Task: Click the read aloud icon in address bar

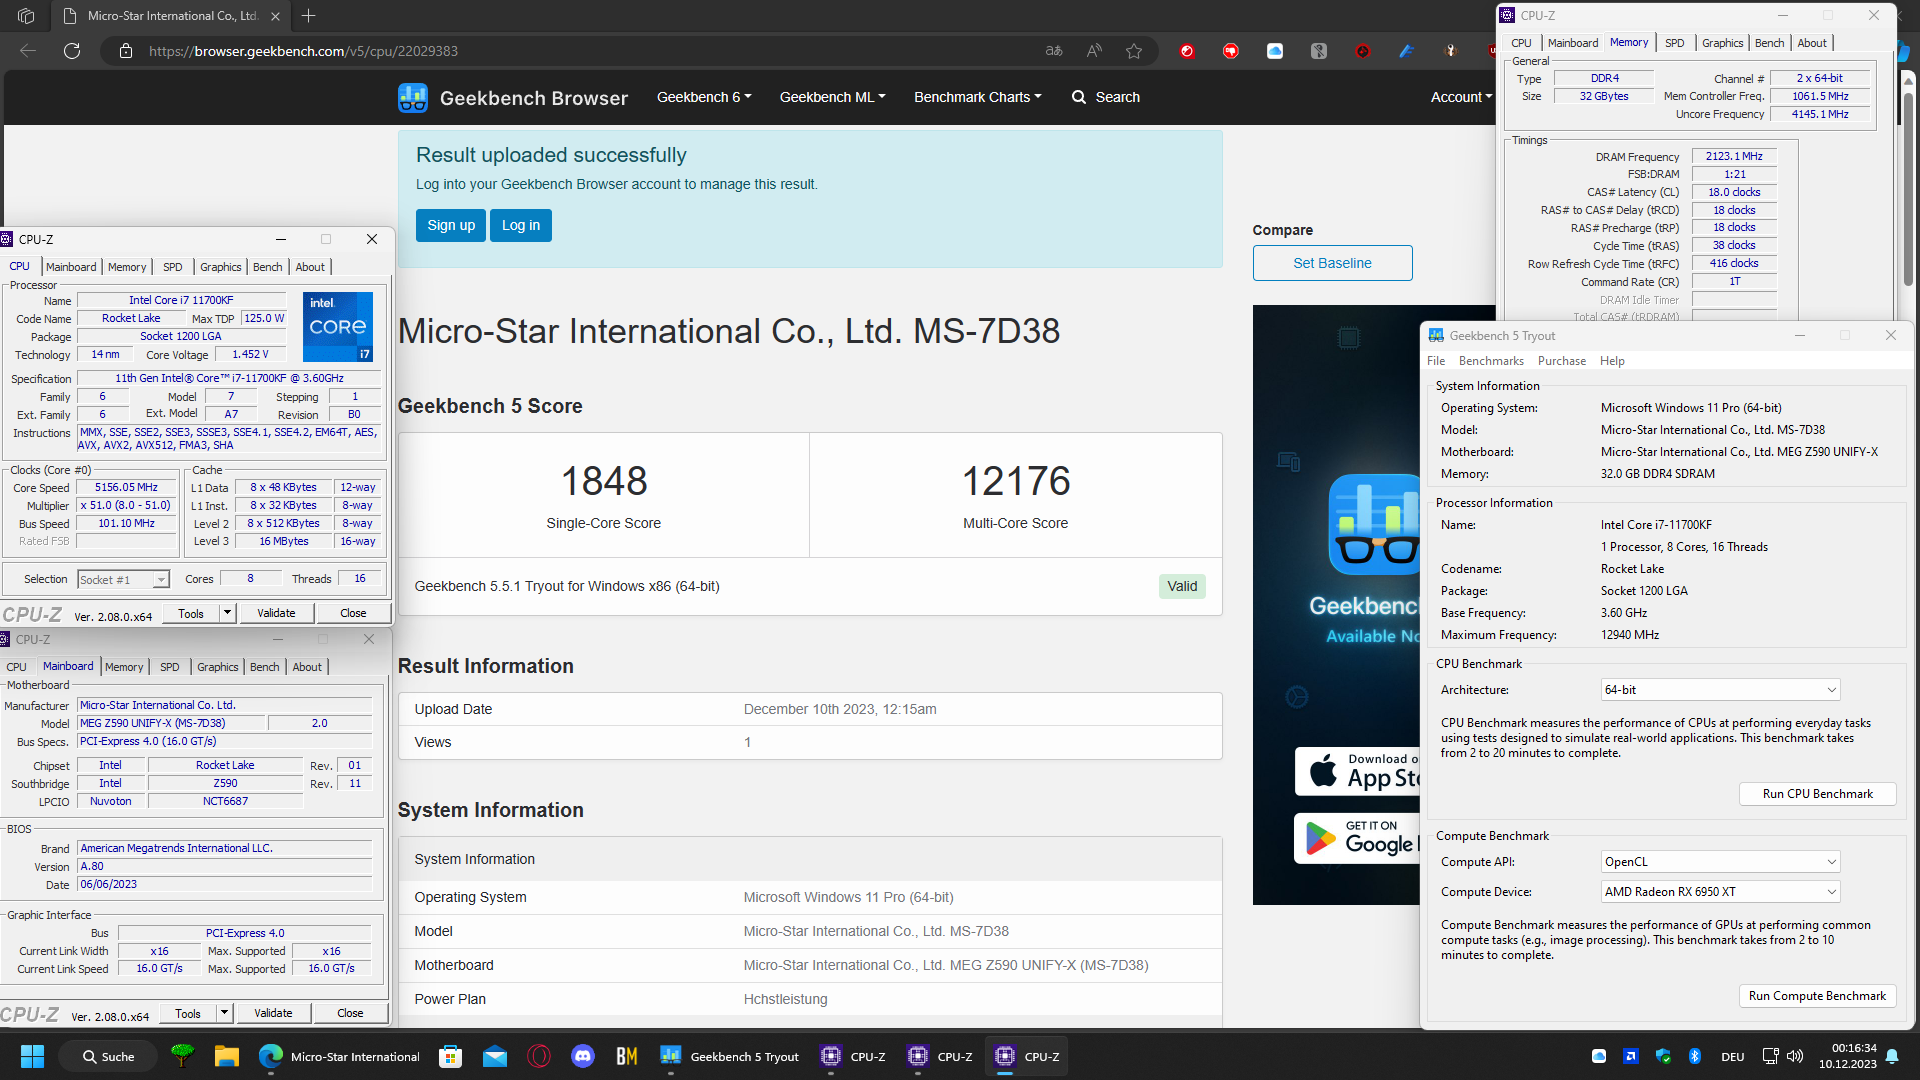Action: tap(1094, 51)
